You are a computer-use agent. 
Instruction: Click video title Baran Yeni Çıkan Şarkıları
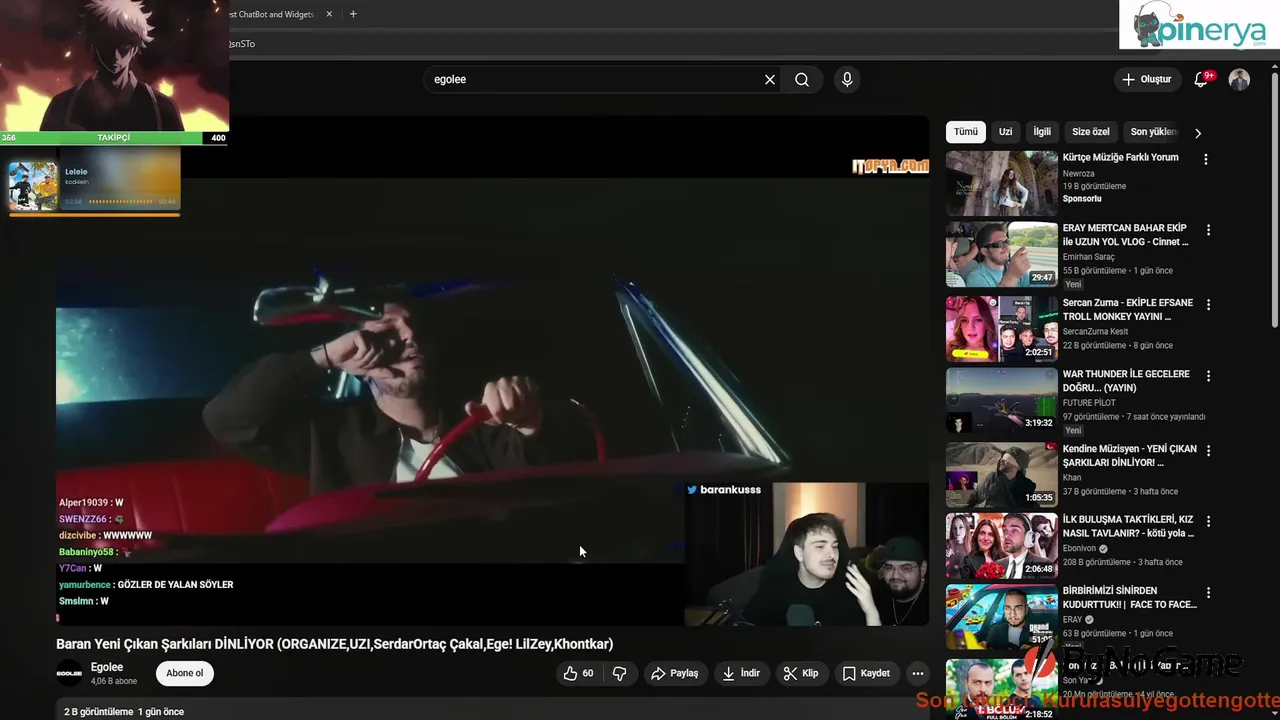(334, 644)
